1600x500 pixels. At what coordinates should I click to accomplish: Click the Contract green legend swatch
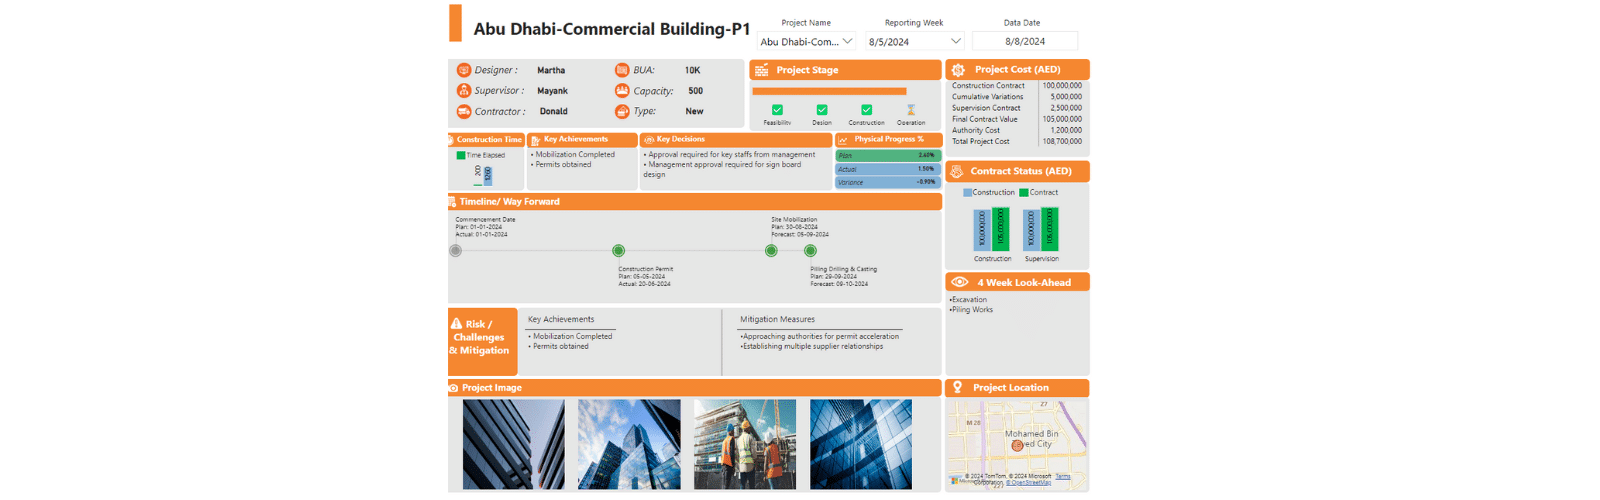[x=1024, y=192]
